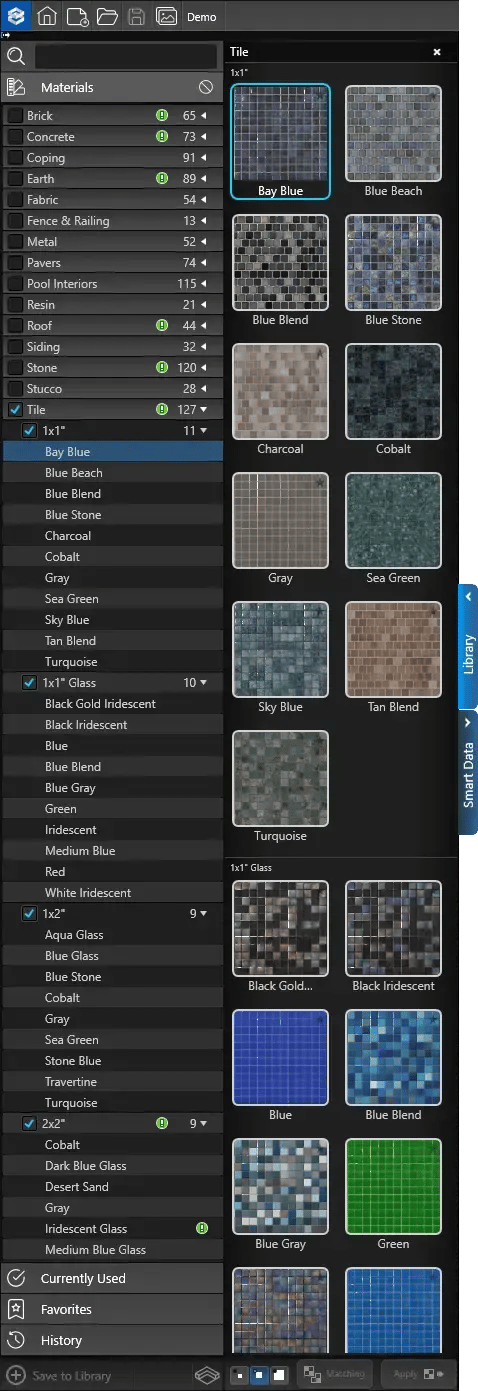Toggle the 1x1" Glass subcategory checkbox
This screenshot has height=1391, width=478.
click(30, 682)
